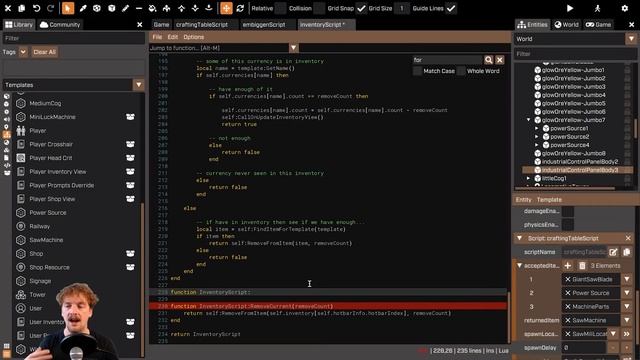Run the script search magnifier
This screenshot has height=360, width=640.
pos(489,60)
